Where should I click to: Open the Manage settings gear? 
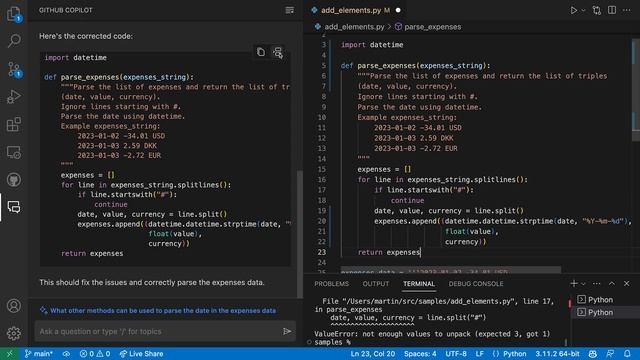(14, 333)
